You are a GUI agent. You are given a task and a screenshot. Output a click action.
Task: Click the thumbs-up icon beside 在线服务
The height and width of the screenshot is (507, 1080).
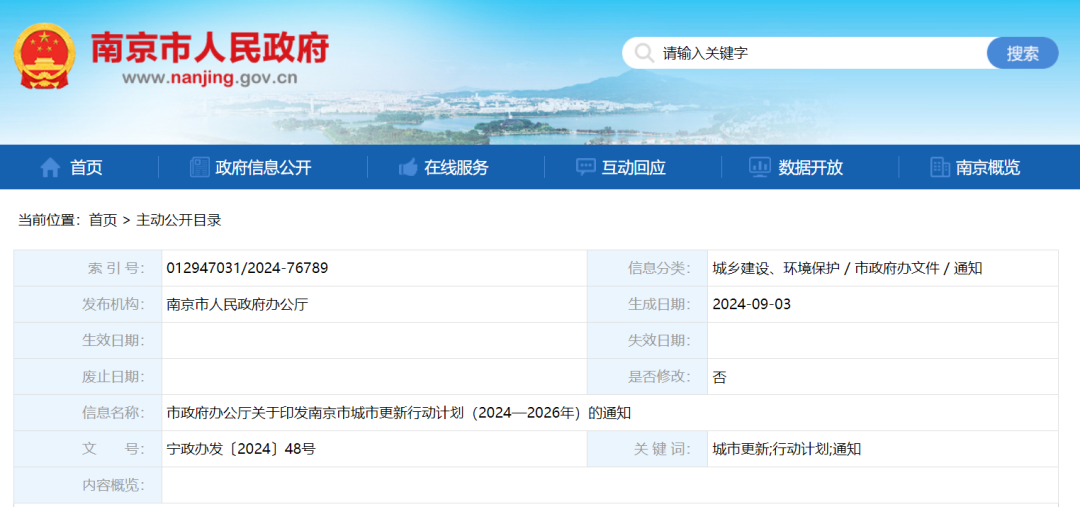408,167
